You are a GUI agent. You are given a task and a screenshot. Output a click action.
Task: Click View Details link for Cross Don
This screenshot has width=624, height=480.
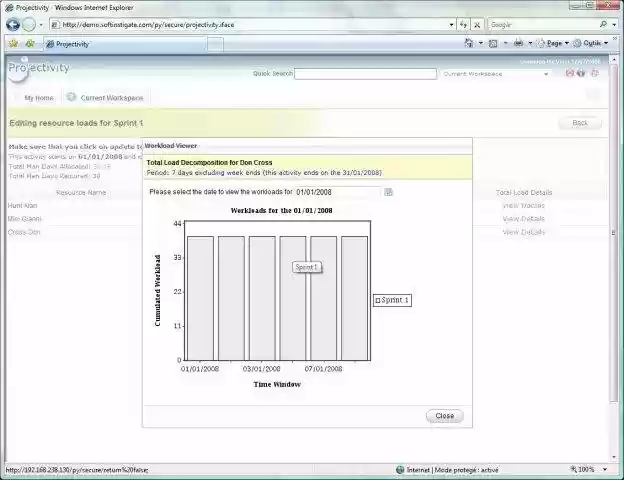click(x=523, y=232)
